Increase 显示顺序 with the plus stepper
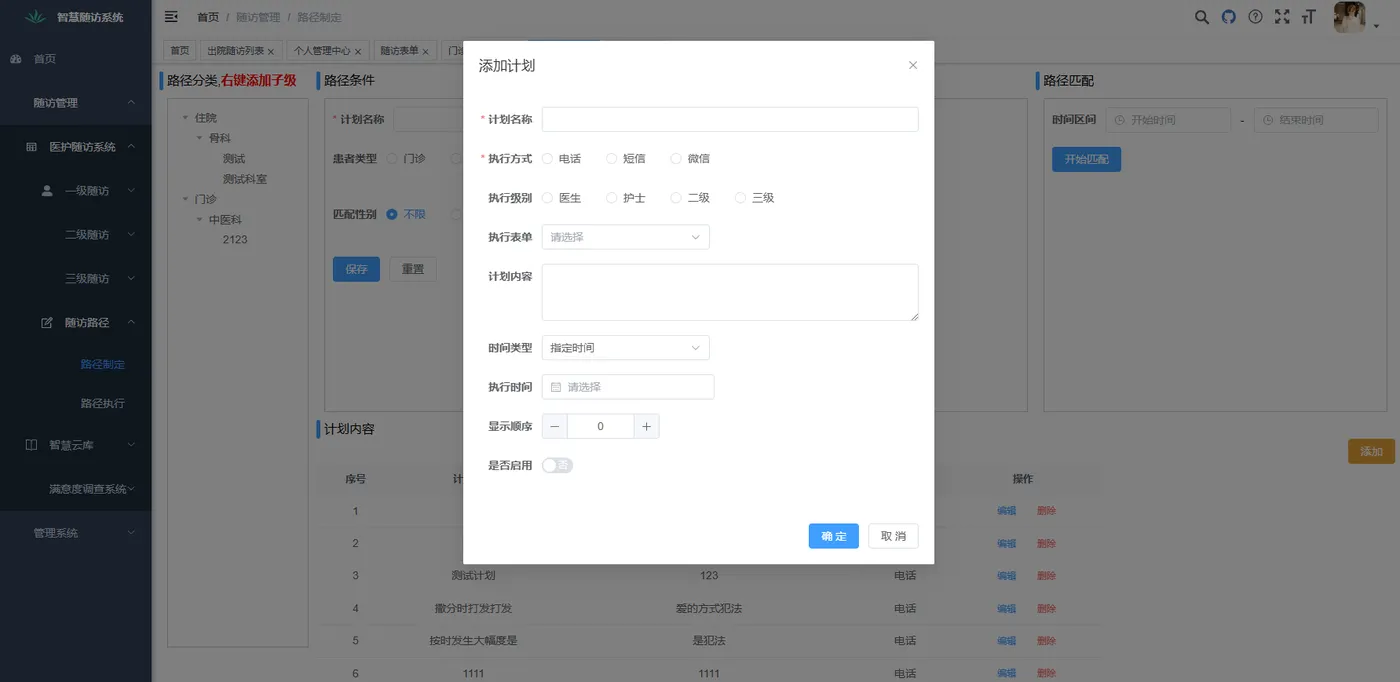 (x=646, y=425)
